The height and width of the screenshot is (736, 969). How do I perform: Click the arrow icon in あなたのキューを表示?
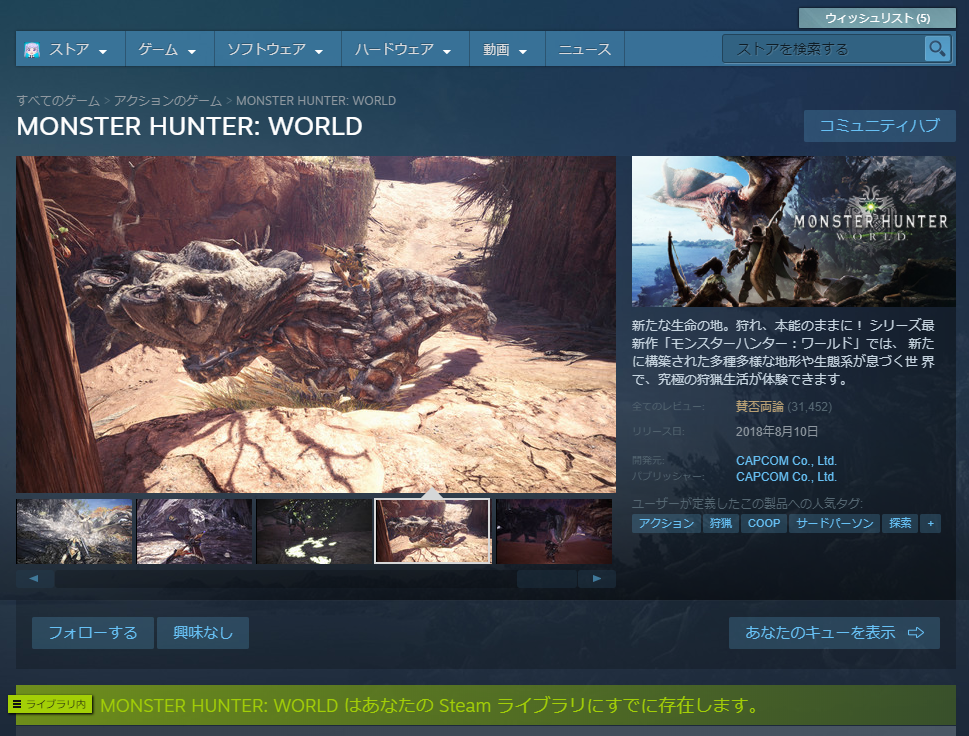[916, 632]
